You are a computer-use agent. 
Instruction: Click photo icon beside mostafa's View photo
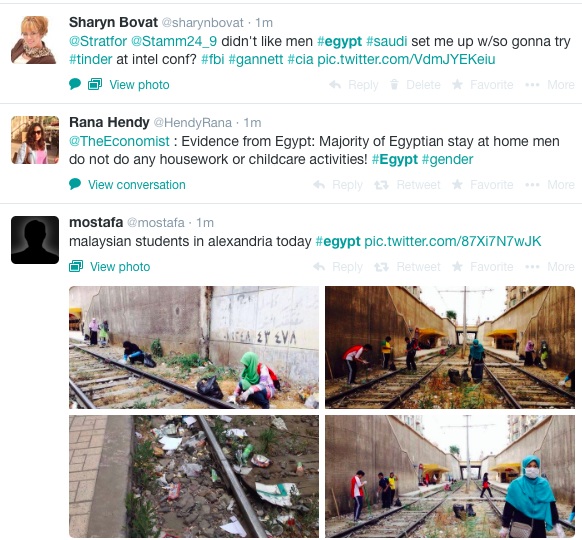point(76,266)
